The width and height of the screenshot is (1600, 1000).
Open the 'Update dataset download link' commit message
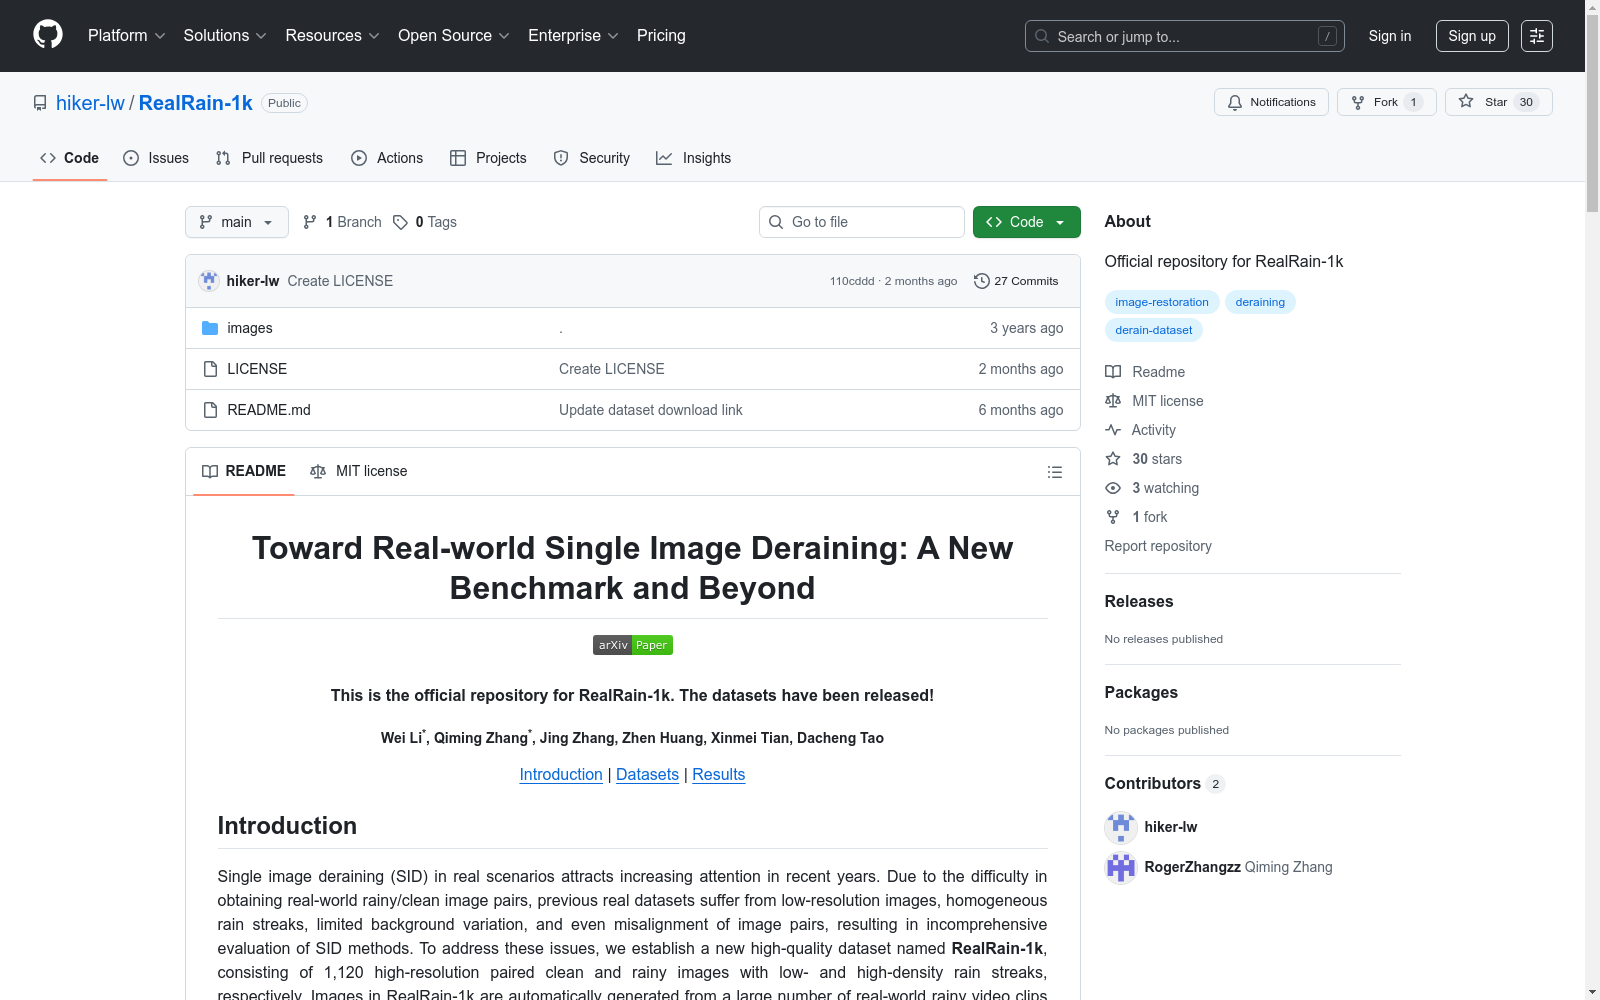651,410
